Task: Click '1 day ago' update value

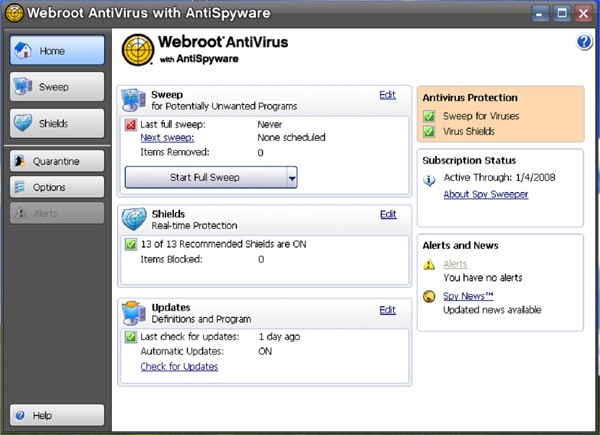Action: coord(279,337)
